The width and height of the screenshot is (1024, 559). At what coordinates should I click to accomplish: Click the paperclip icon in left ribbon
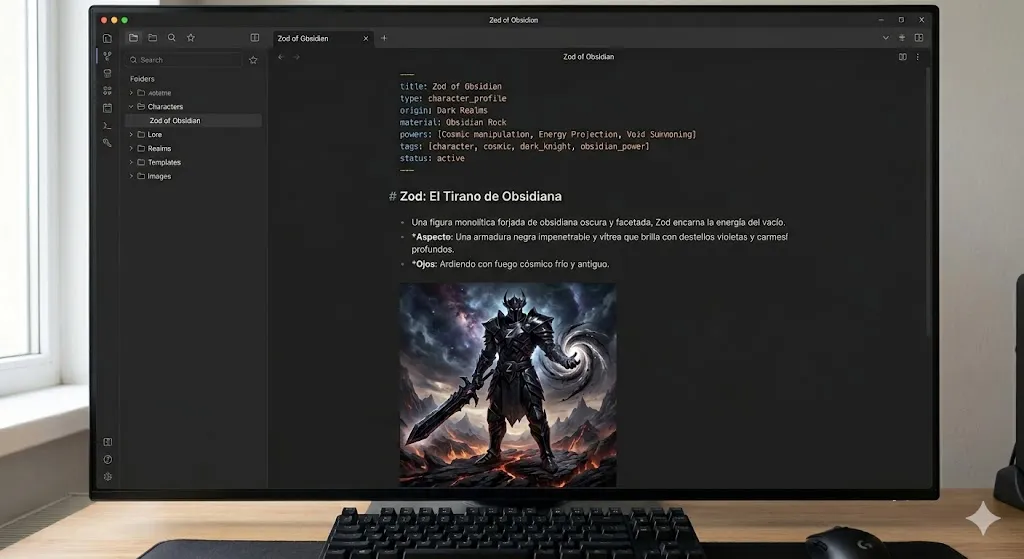pos(108,142)
